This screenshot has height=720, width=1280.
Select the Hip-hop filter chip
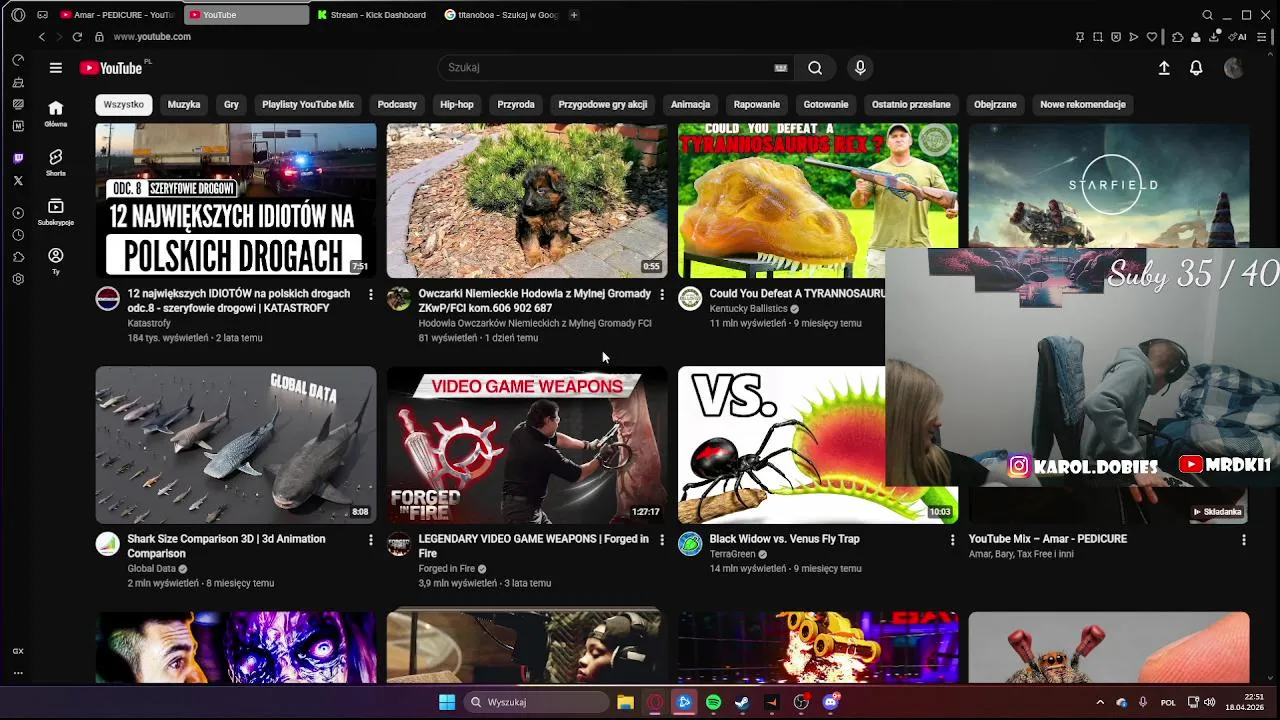457,104
